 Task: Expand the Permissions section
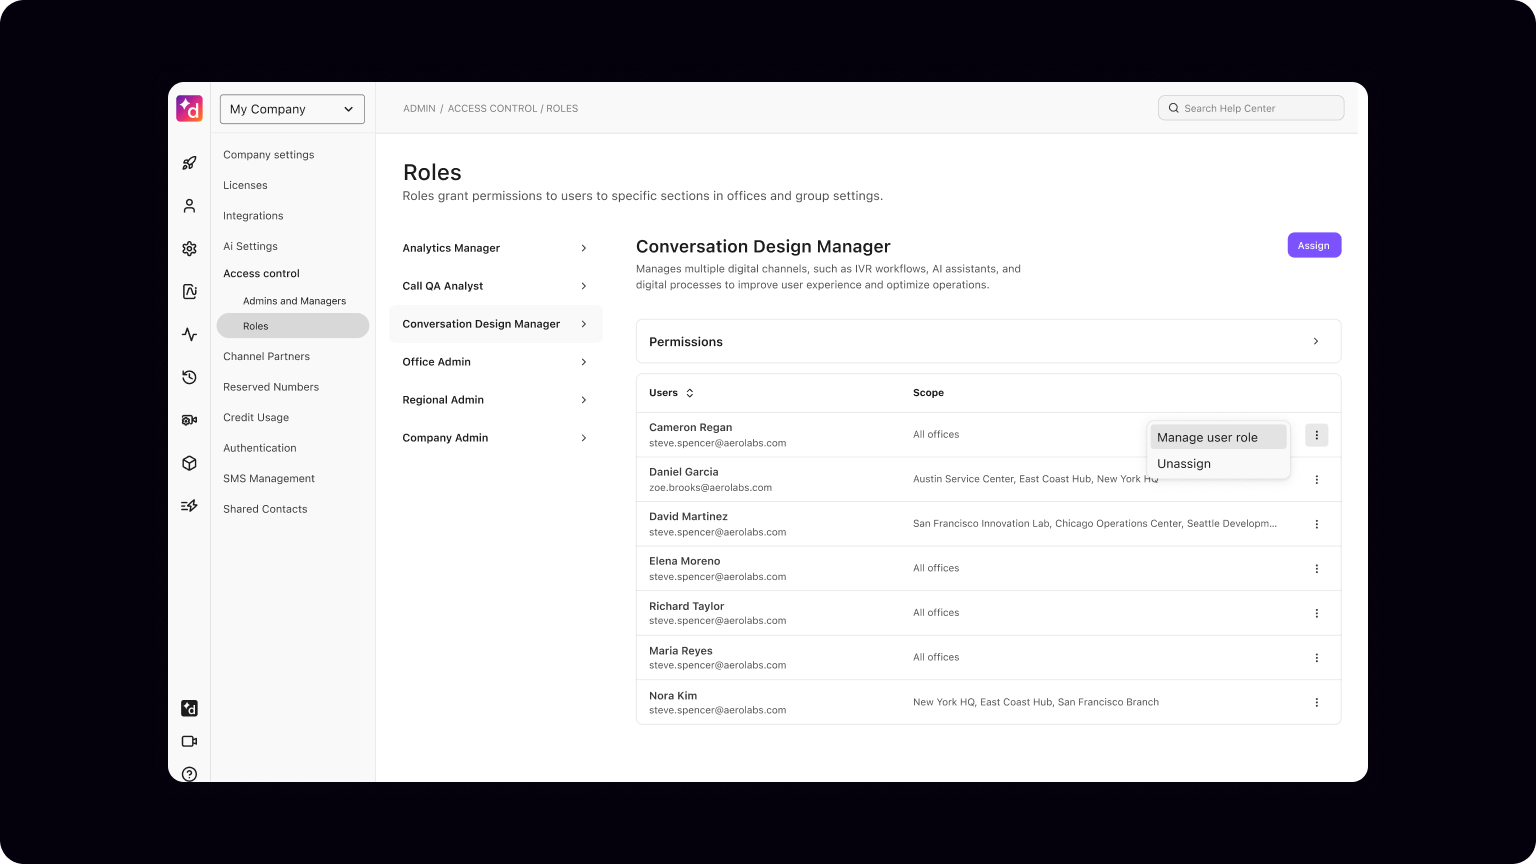pyautogui.click(x=988, y=341)
